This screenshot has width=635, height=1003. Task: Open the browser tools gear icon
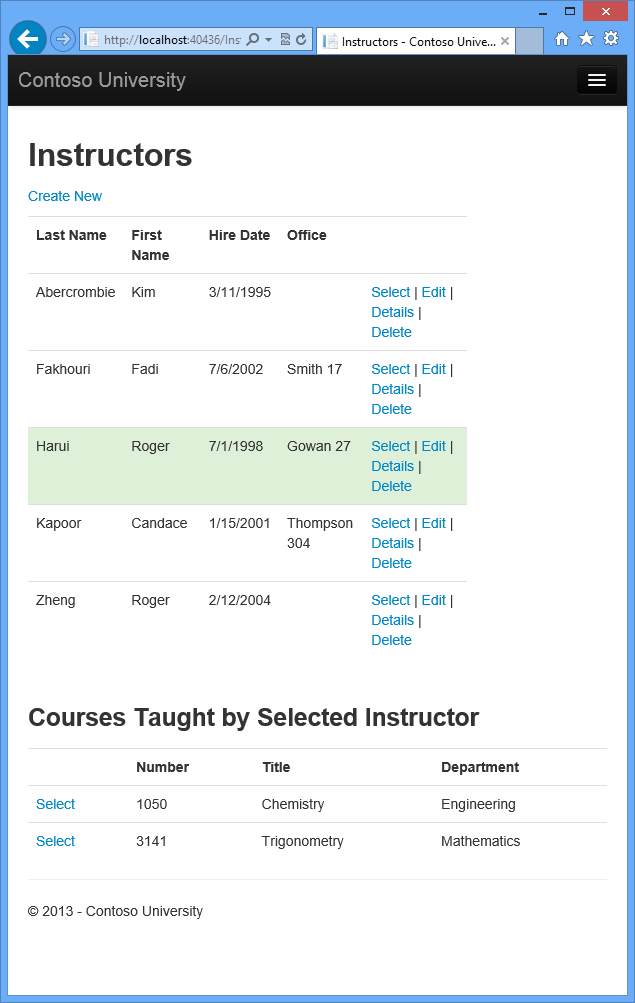click(x=610, y=39)
